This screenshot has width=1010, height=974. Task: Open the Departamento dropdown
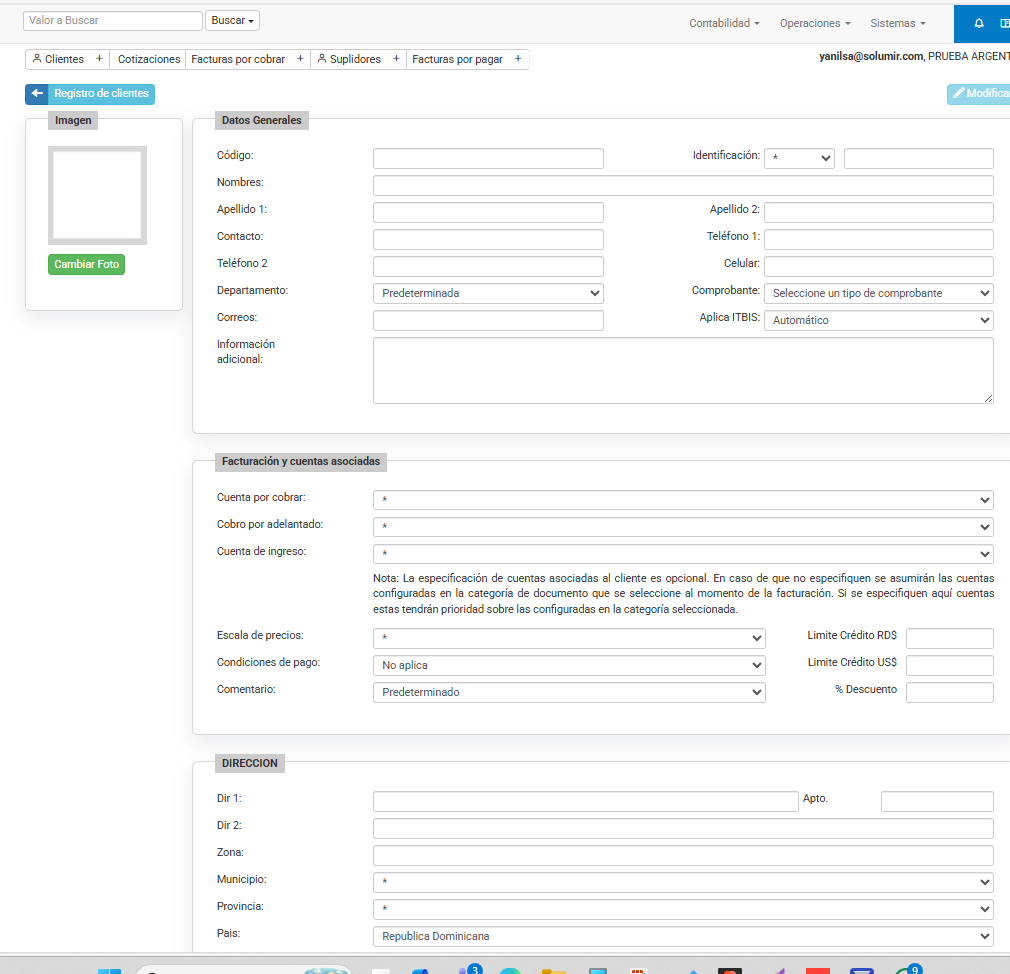coord(488,293)
